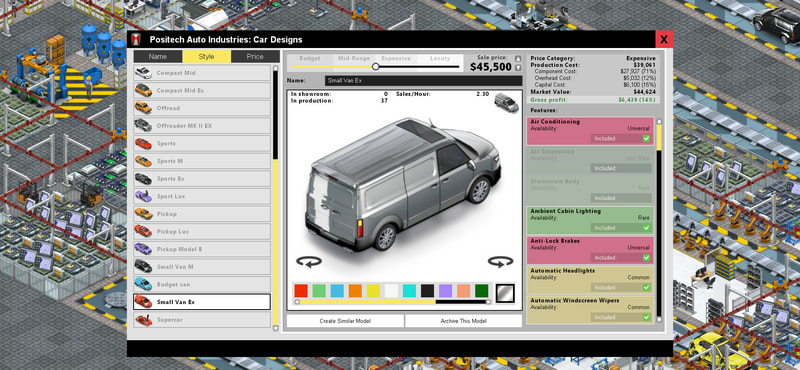Click the small van thumbnail beside Sales/Hour

(506, 103)
